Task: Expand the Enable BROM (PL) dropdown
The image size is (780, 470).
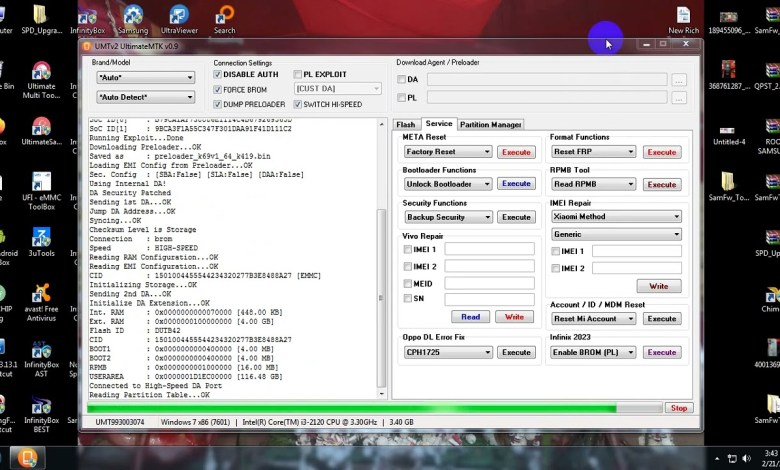Action: [594, 352]
